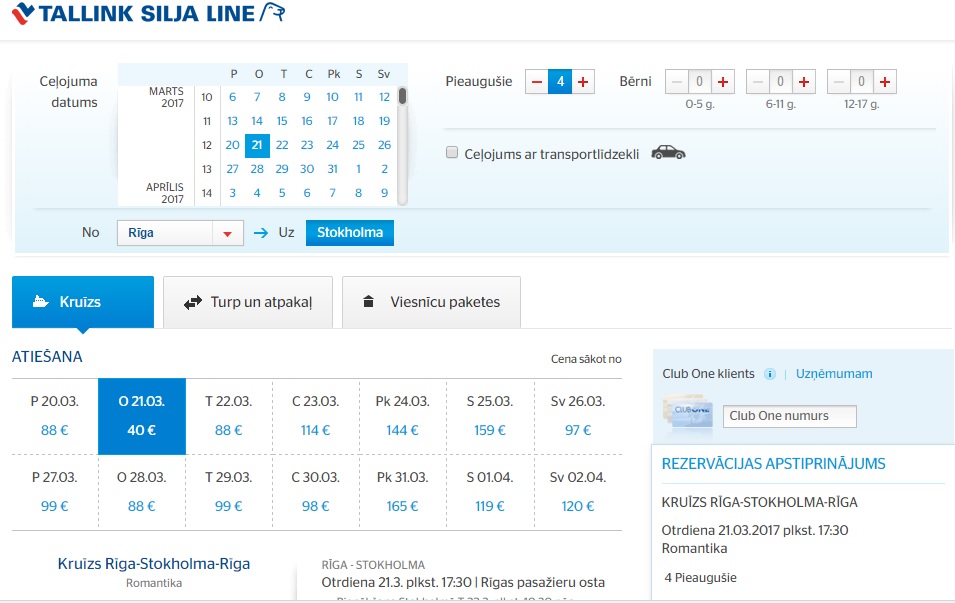Viewport: 955px width, 603px height.
Task: Choose departure O 28.03. for 88 €
Action: [x=142, y=492]
